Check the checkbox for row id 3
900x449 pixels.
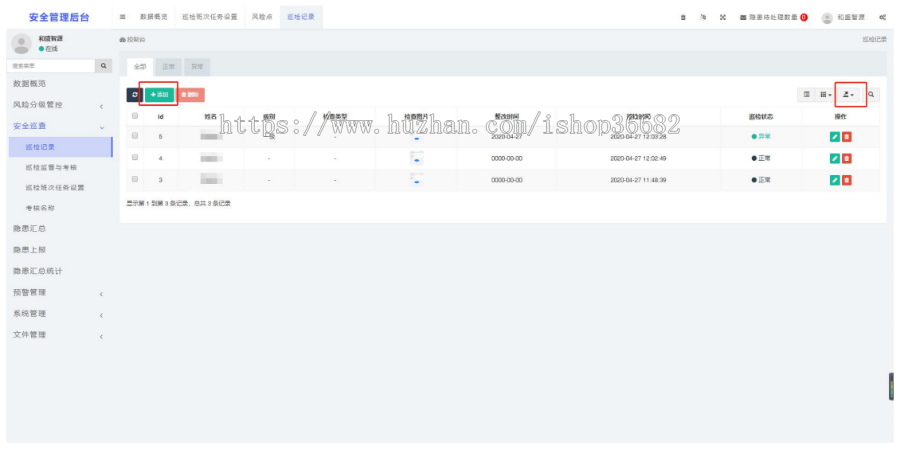135,179
